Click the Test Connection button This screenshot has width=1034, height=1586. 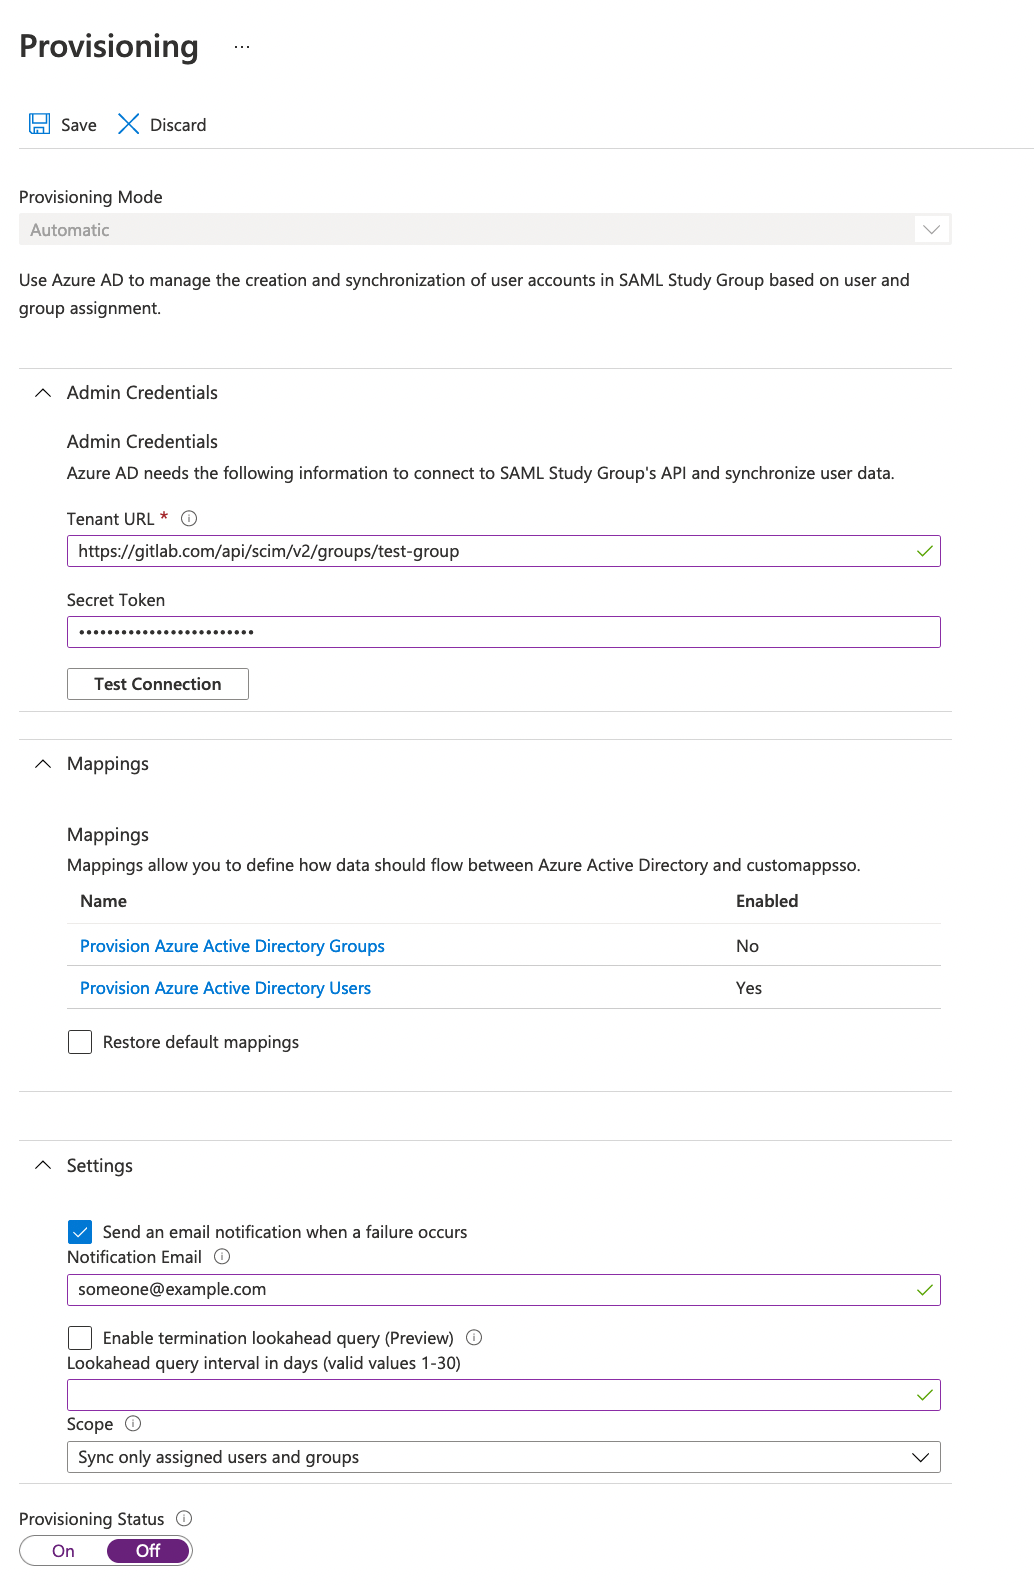tap(157, 683)
